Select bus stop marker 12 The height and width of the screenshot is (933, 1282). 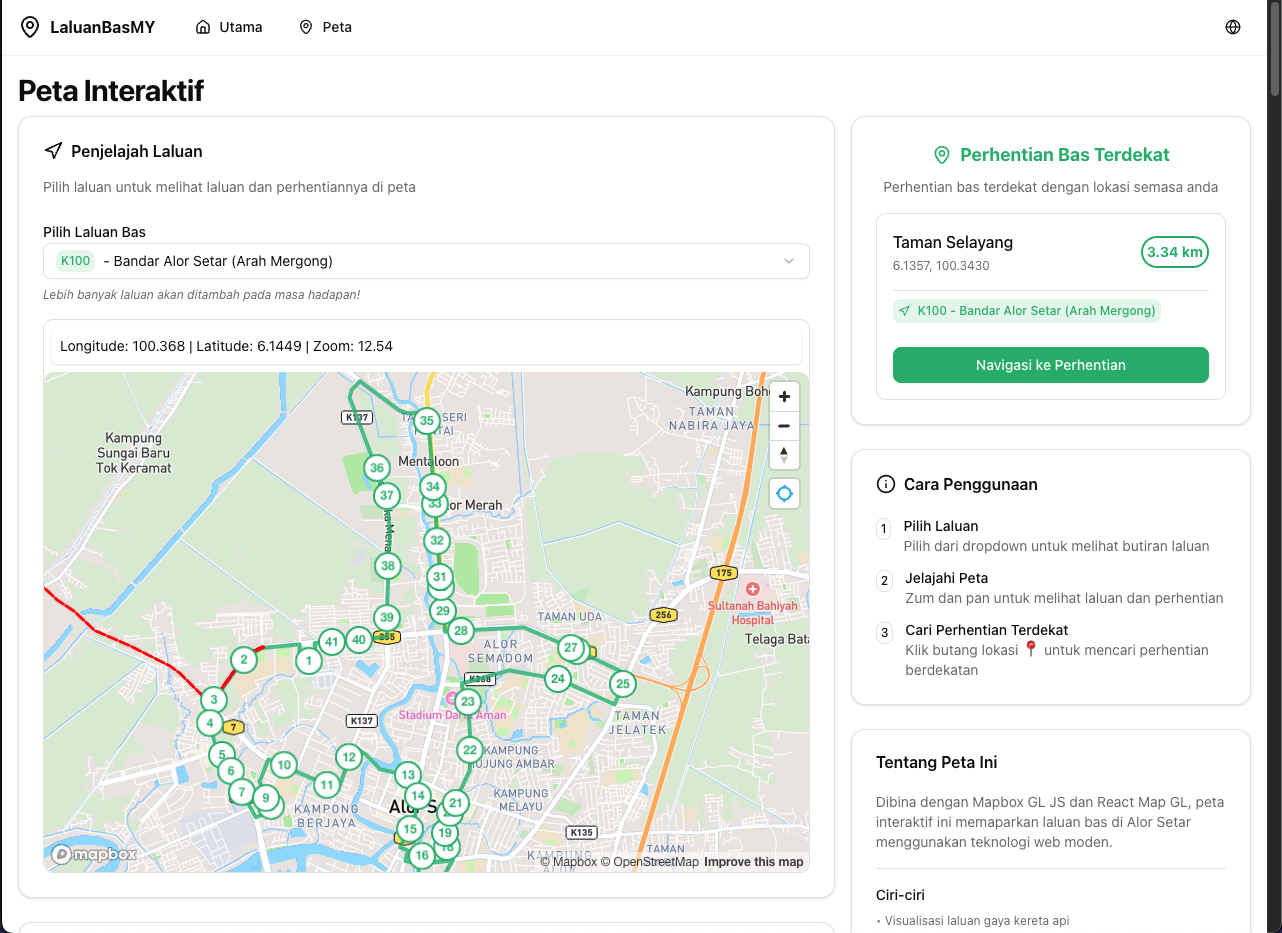click(348, 757)
